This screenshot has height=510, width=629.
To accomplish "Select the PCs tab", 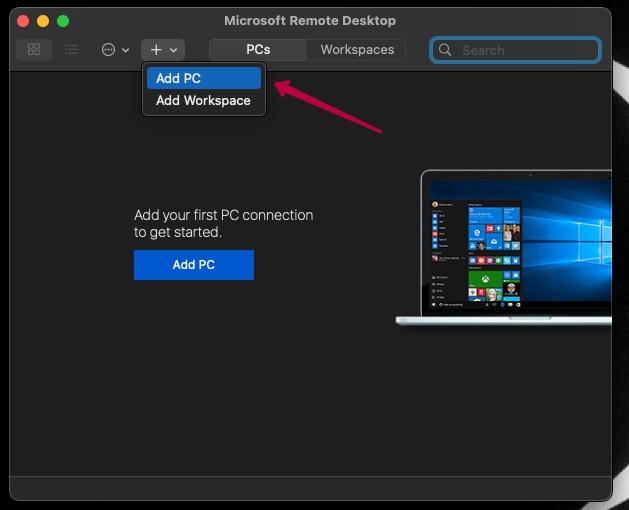I will pos(258,50).
